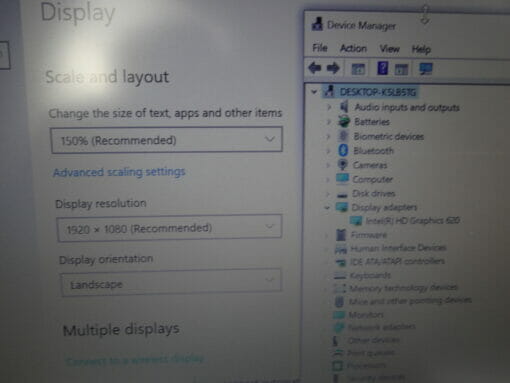Select the Disk drives category
This screenshot has height=383, width=510.
coord(373,193)
